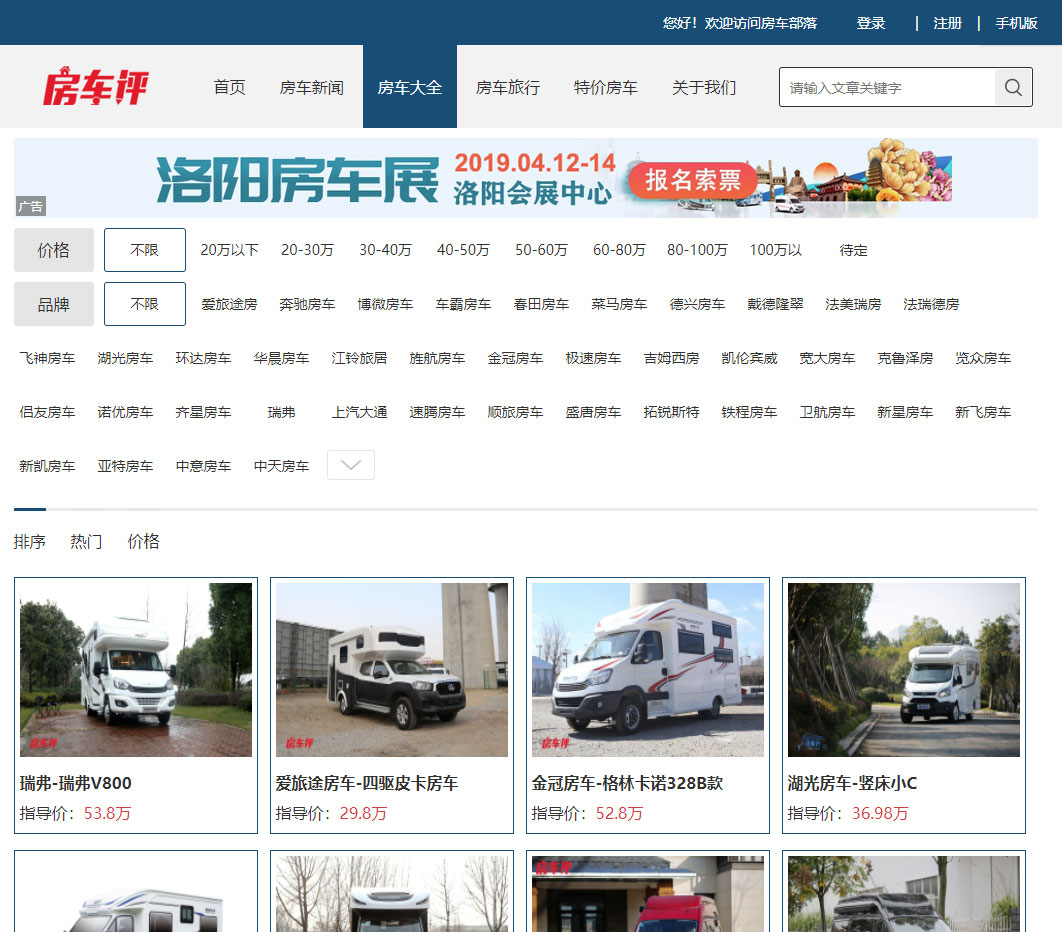This screenshot has width=1062, height=932.
Task: Expand the brand list chevron
Action: click(351, 465)
